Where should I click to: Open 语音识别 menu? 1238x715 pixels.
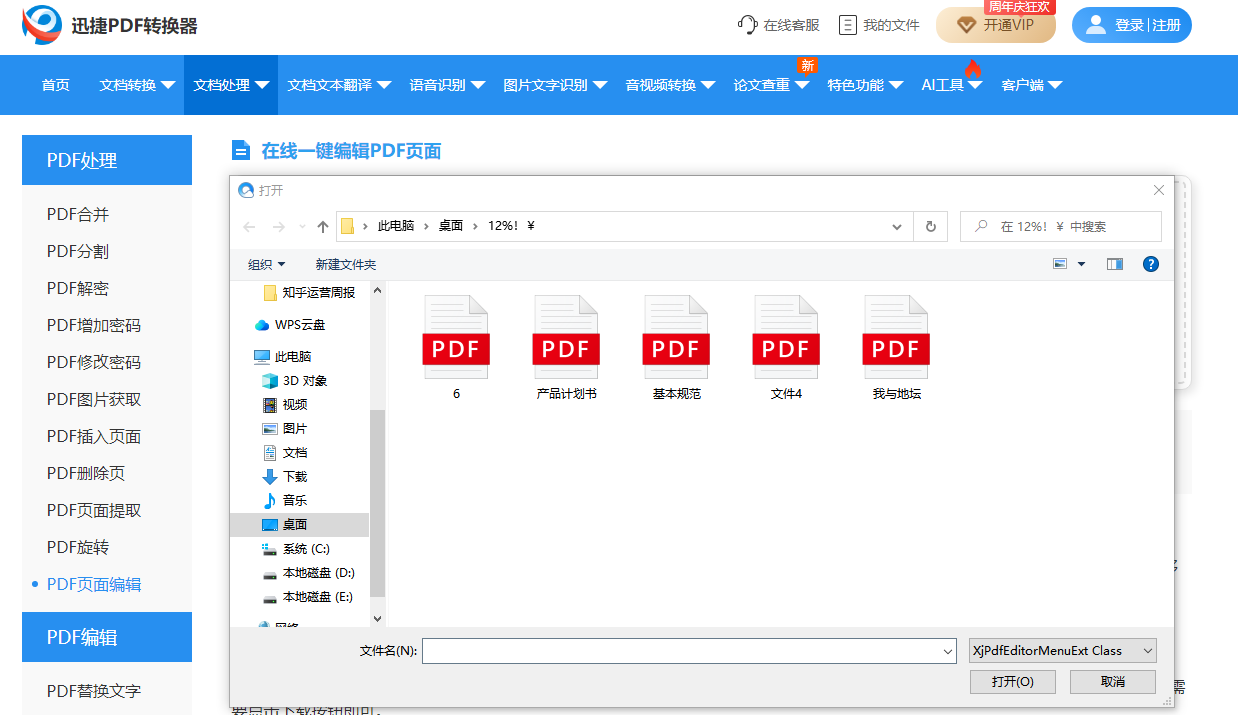447,85
